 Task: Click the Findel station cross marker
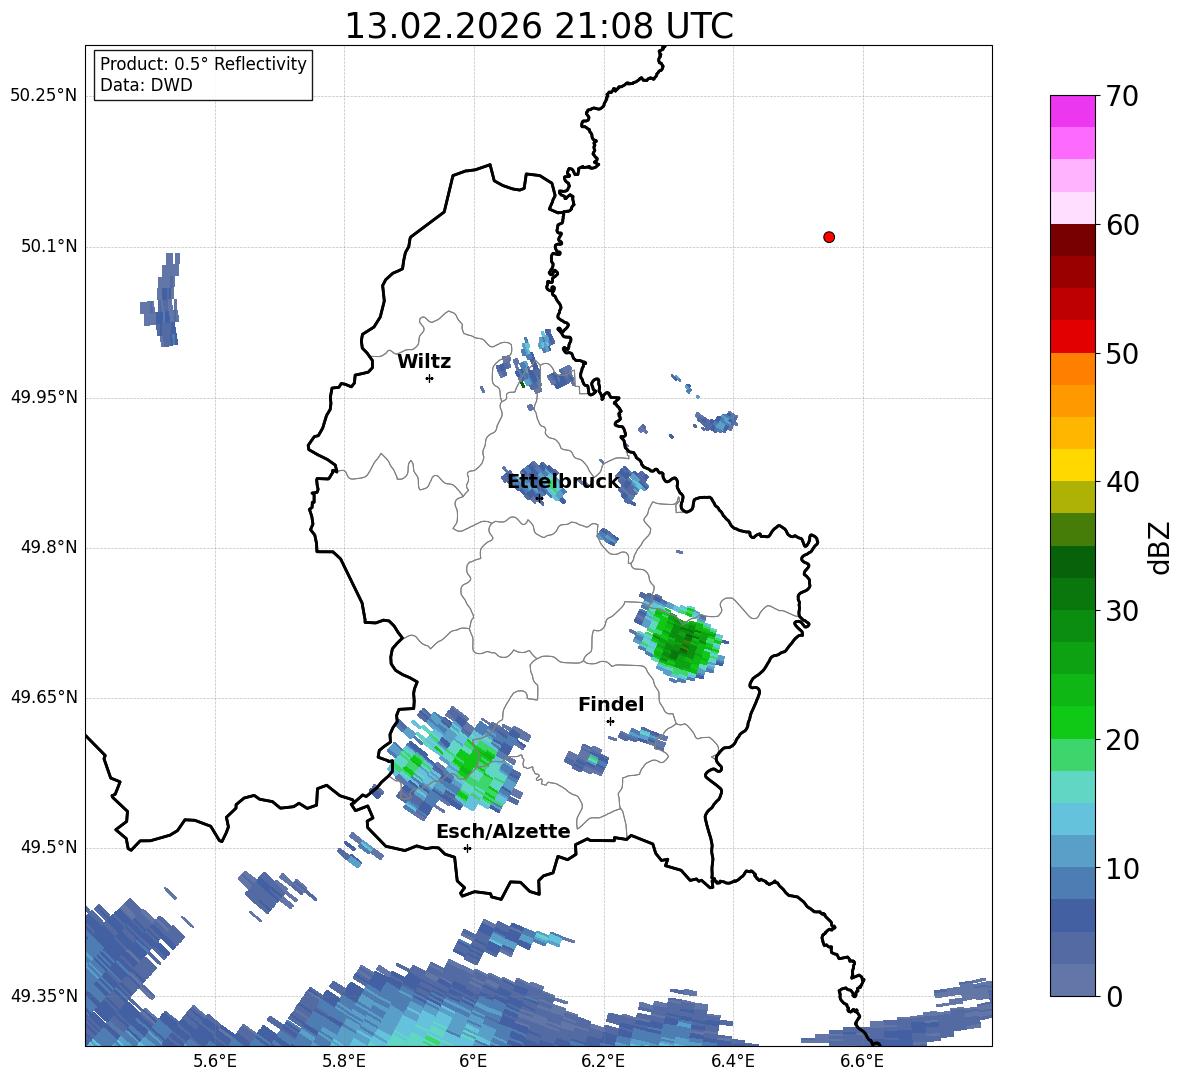pos(610,722)
